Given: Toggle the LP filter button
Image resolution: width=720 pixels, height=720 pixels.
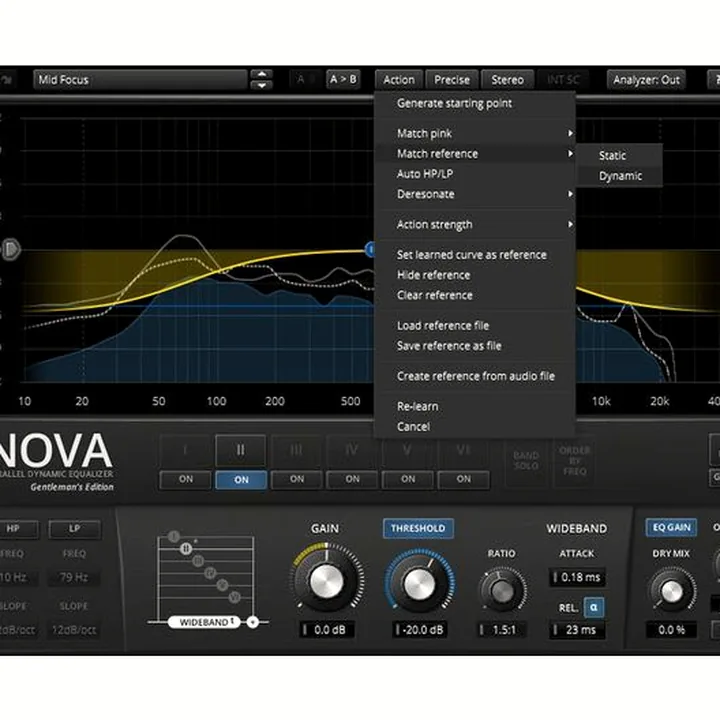Looking at the screenshot, I should pyautogui.click(x=74, y=529).
